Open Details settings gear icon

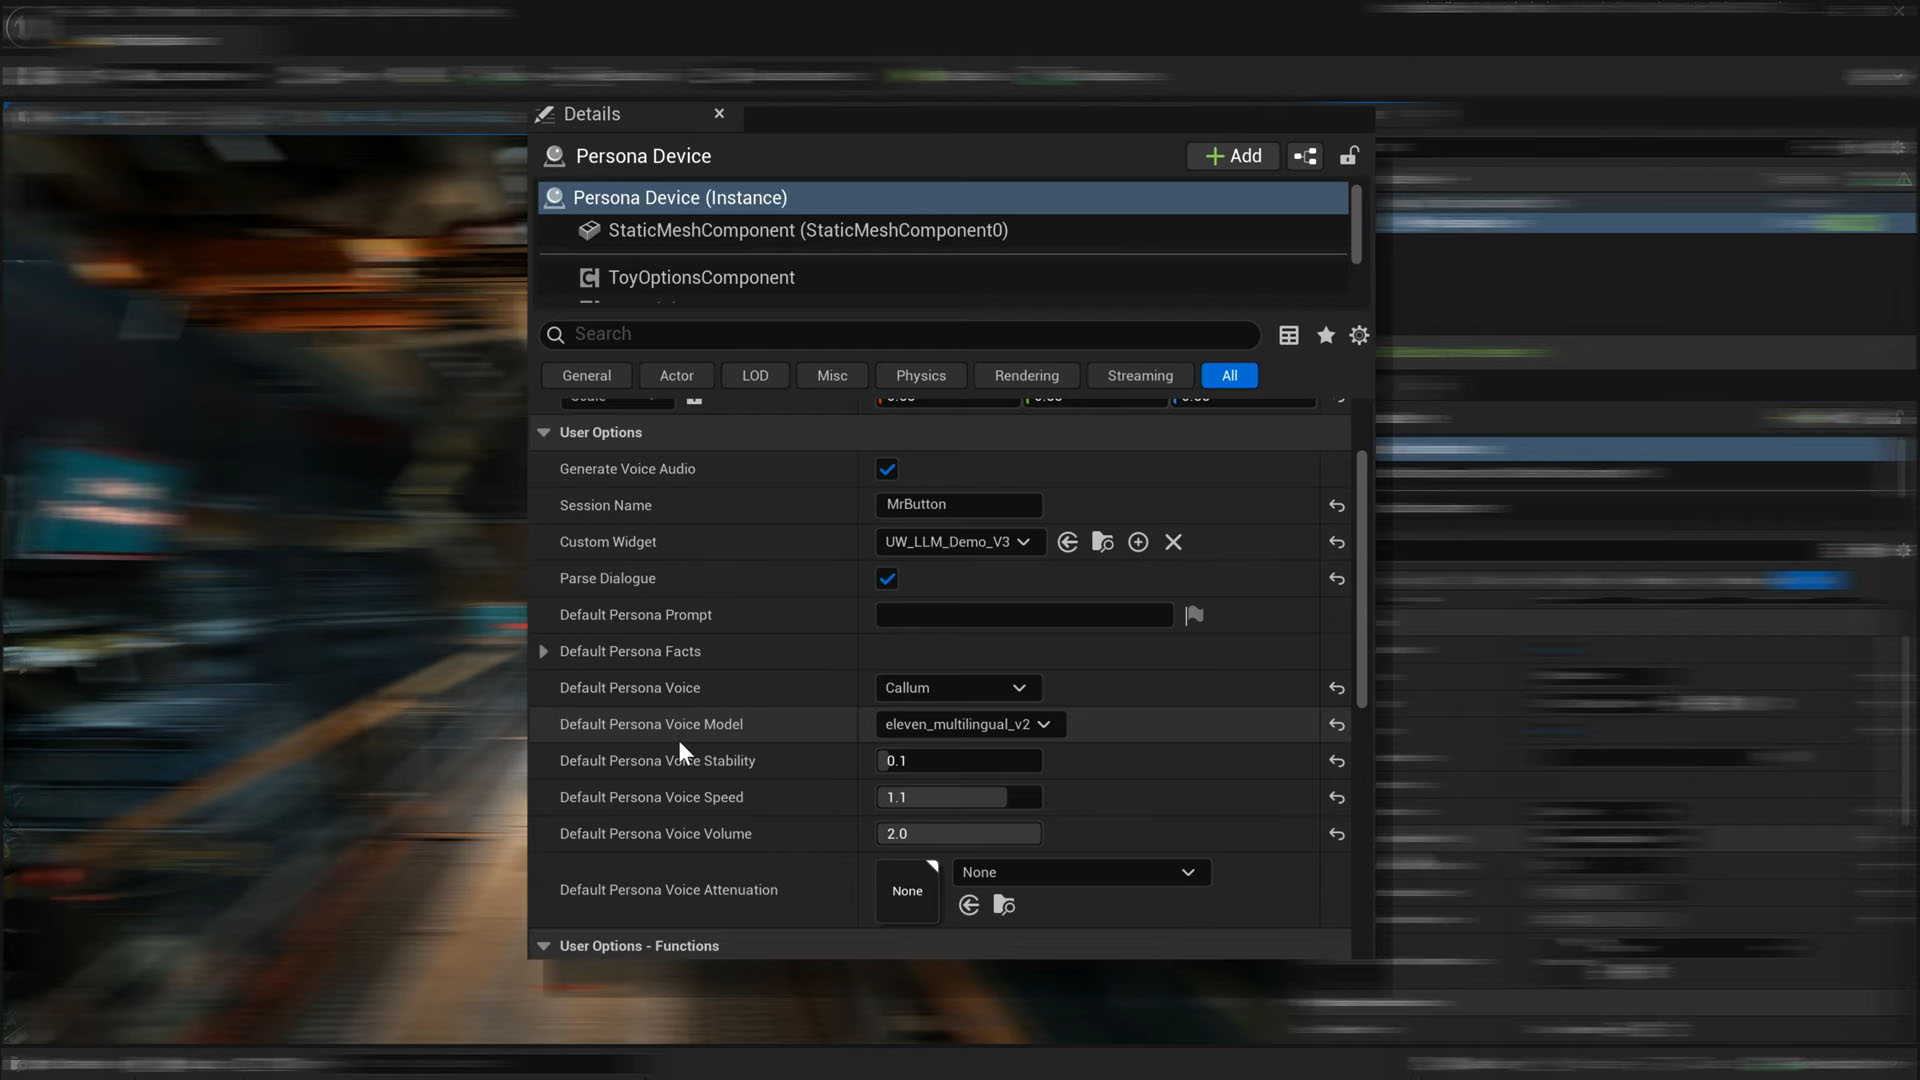tap(1359, 335)
